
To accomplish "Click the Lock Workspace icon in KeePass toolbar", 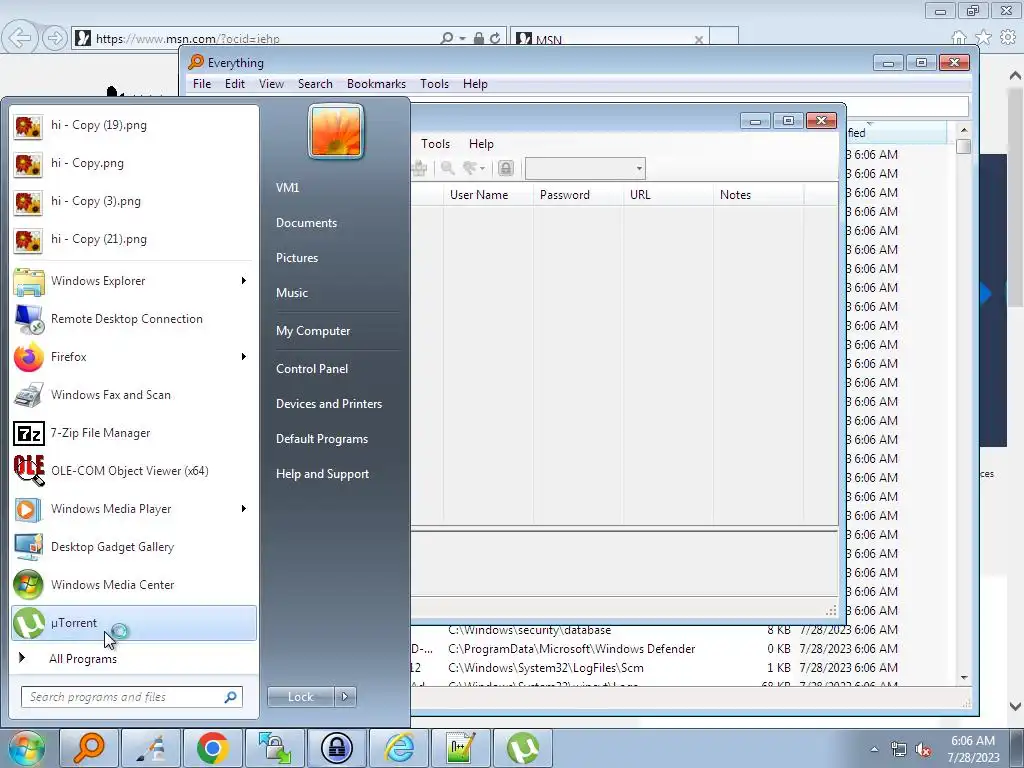I will (x=505, y=168).
